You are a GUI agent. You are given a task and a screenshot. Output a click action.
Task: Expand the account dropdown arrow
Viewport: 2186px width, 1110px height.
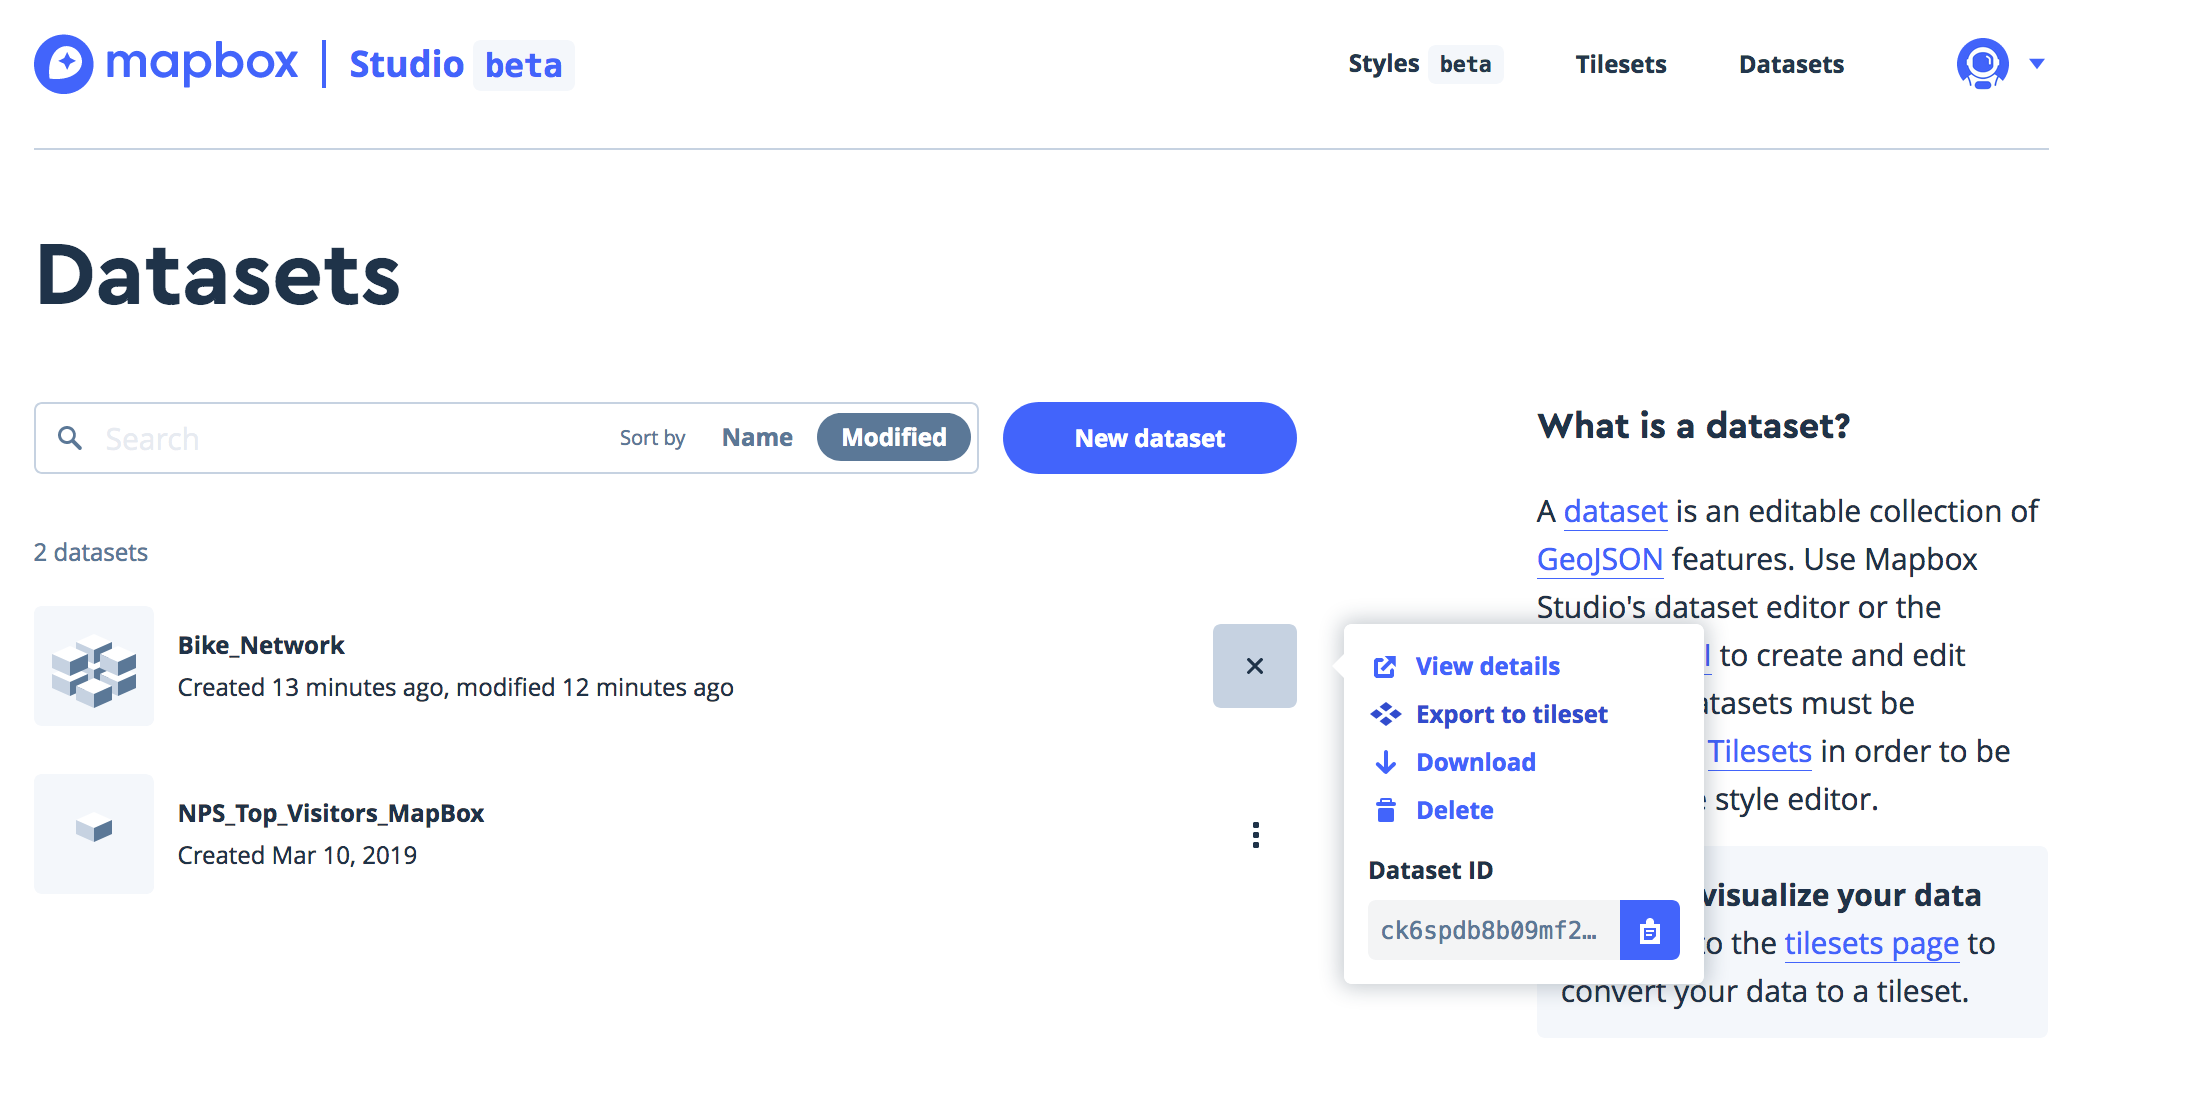coord(2037,64)
